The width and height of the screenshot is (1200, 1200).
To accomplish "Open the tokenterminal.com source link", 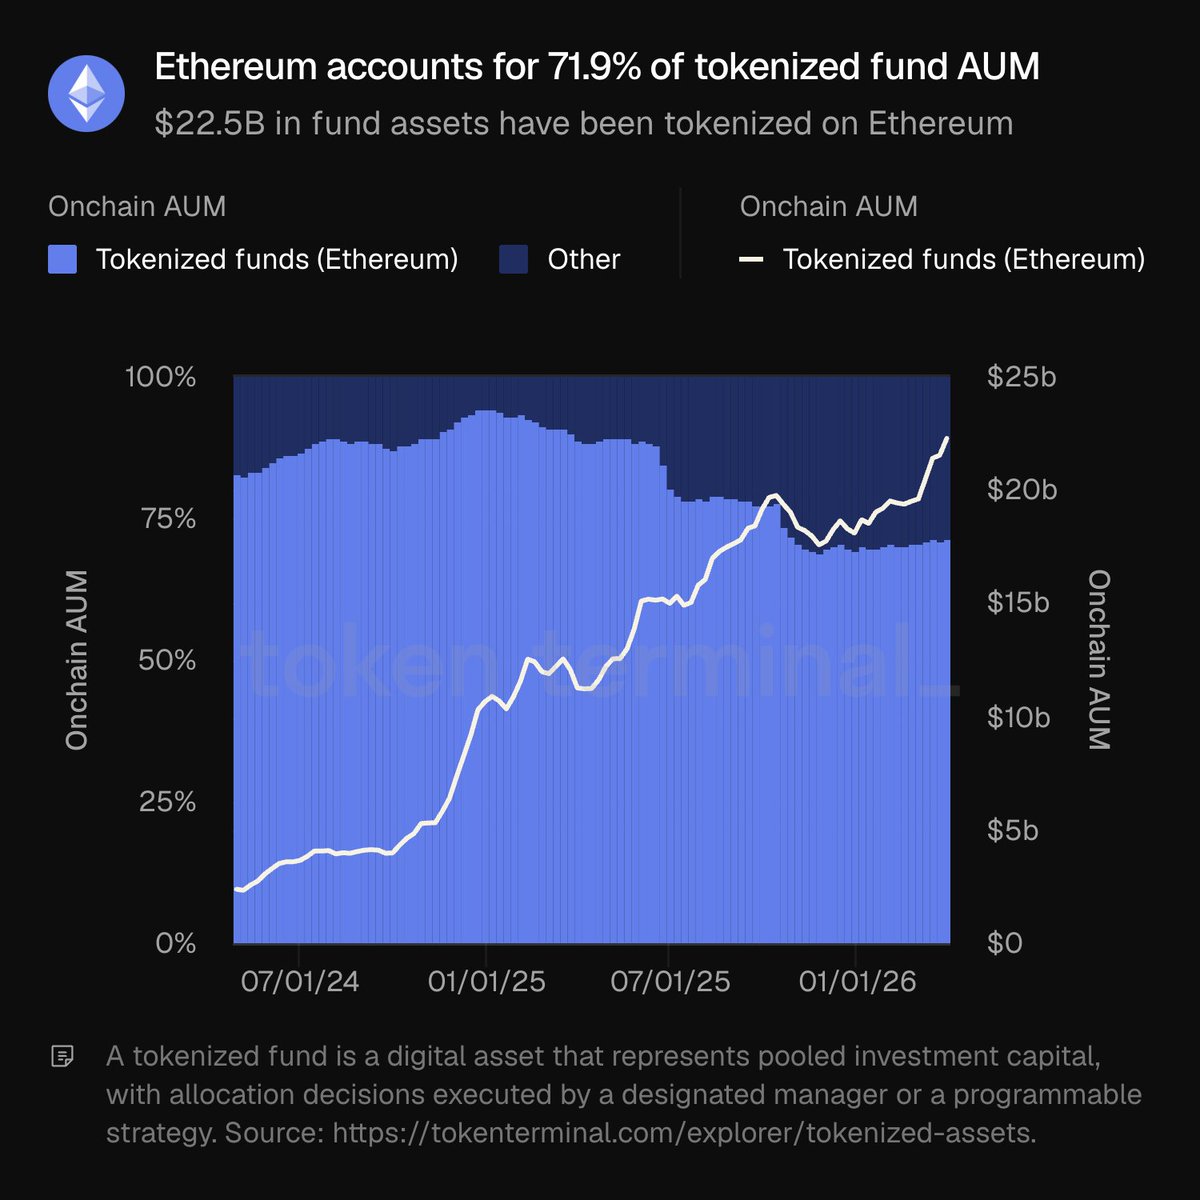I will click(x=683, y=1133).
